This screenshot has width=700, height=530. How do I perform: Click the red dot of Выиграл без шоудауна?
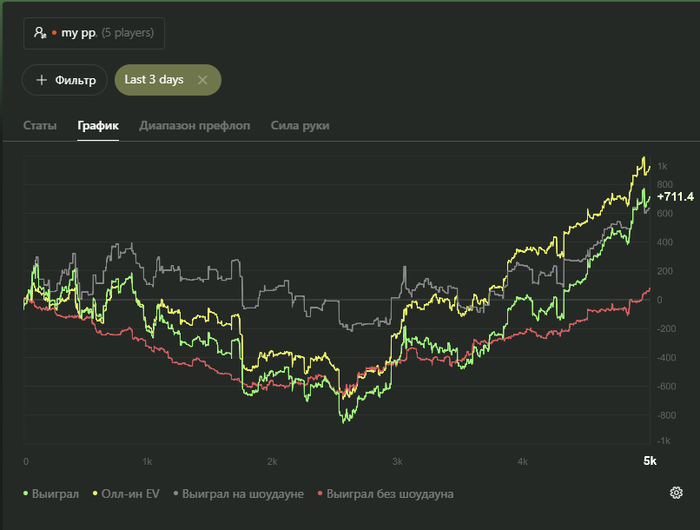(320, 494)
